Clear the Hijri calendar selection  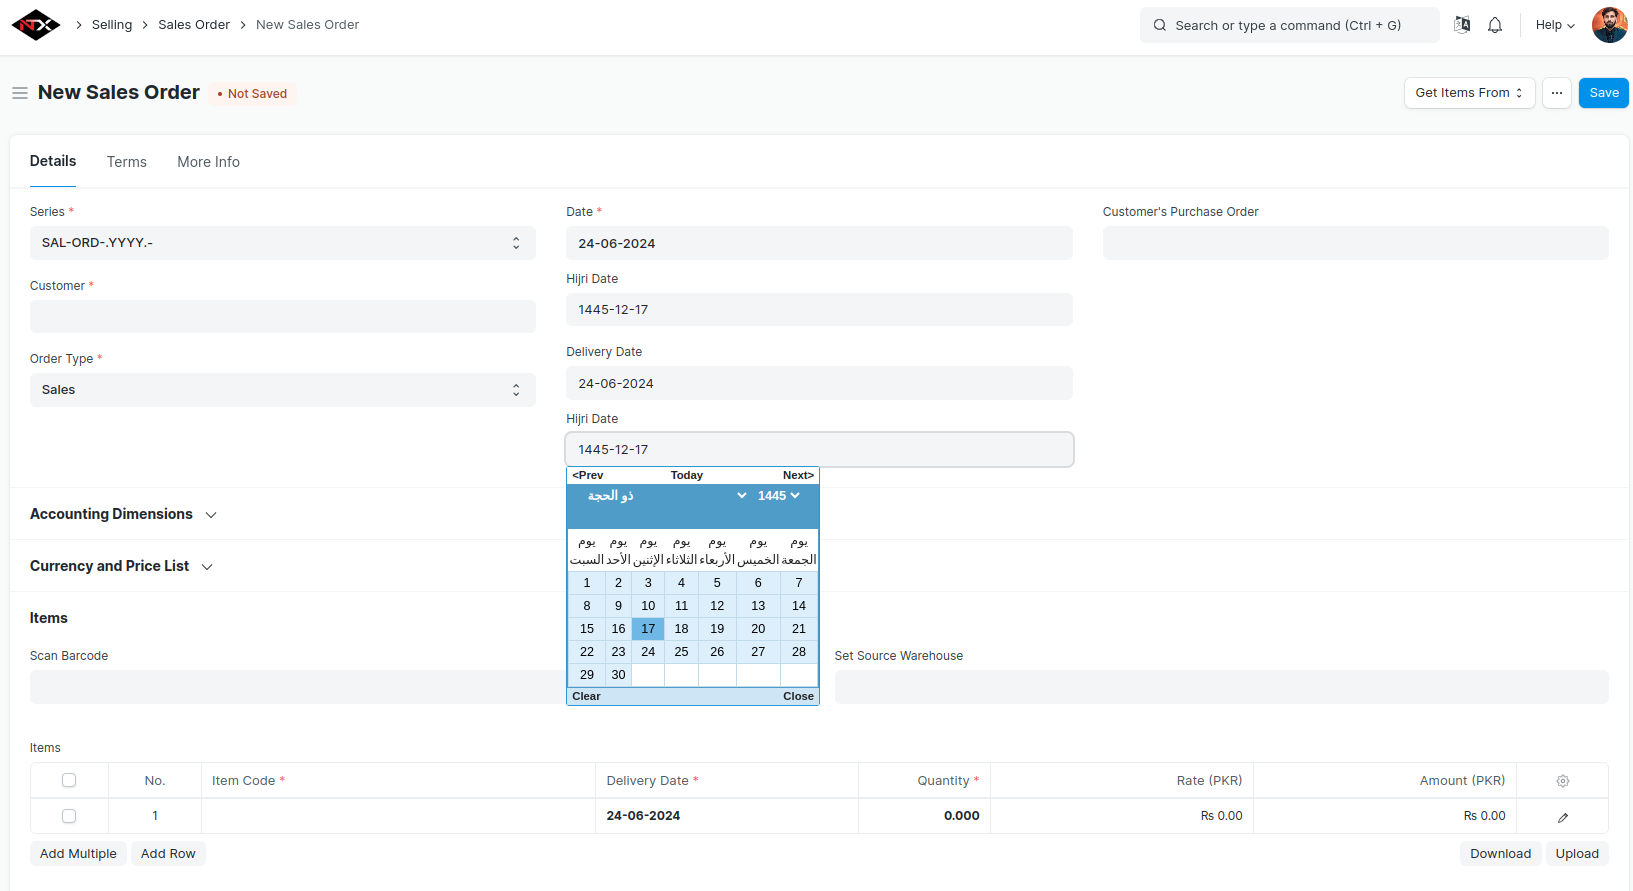pos(586,696)
